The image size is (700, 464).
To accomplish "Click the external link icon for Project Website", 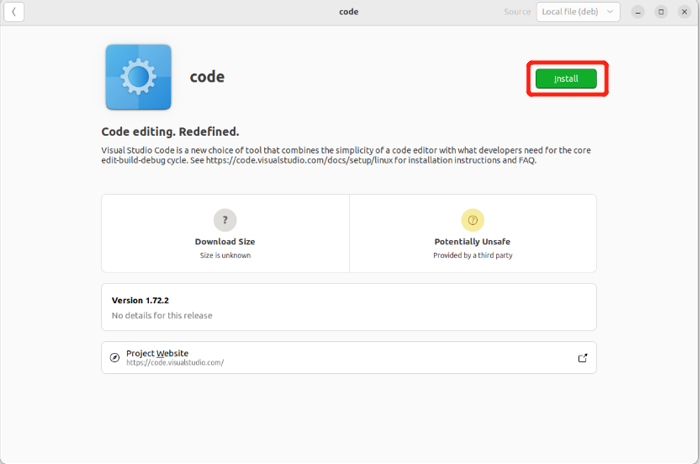I will (582, 358).
